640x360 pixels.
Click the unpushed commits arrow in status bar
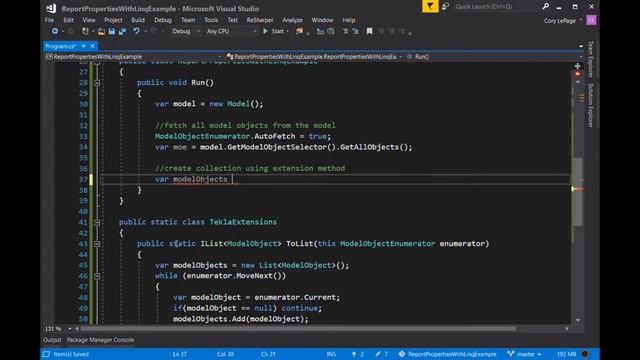(x=354, y=354)
